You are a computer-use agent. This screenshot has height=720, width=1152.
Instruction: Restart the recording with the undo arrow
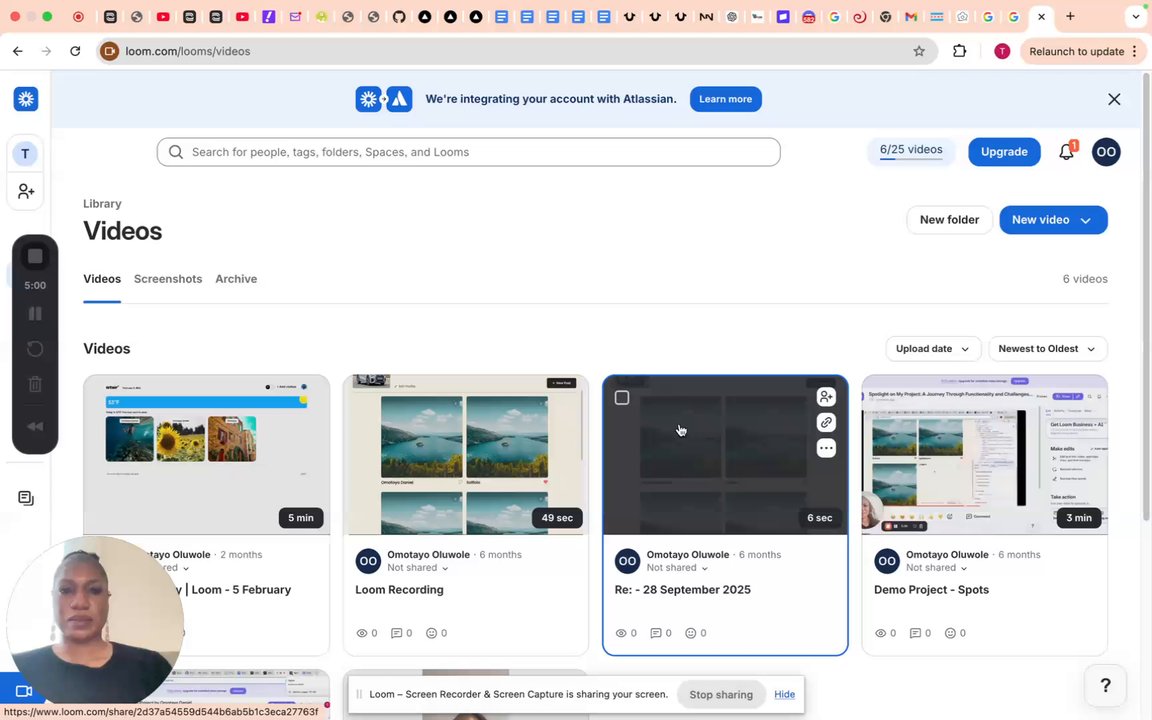click(x=35, y=349)
